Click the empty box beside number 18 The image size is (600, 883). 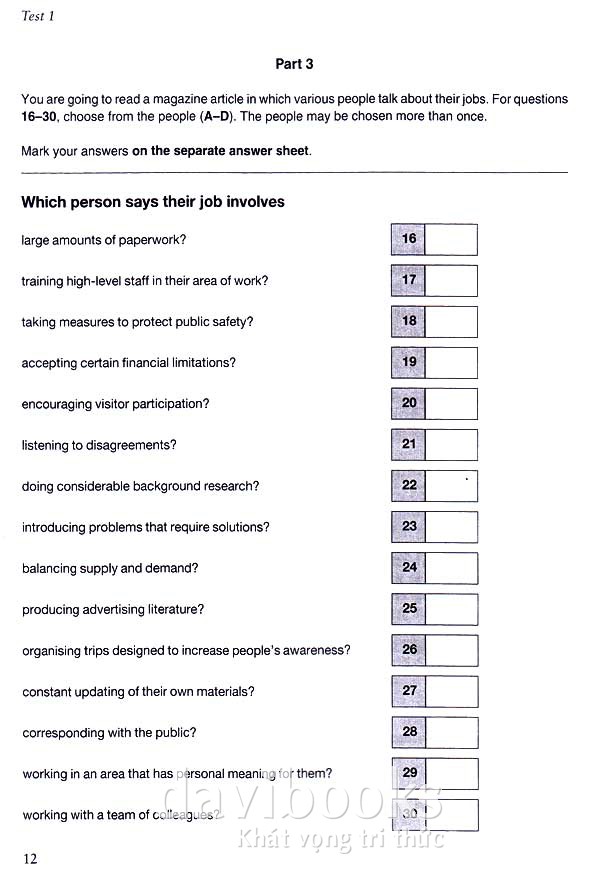451,322
